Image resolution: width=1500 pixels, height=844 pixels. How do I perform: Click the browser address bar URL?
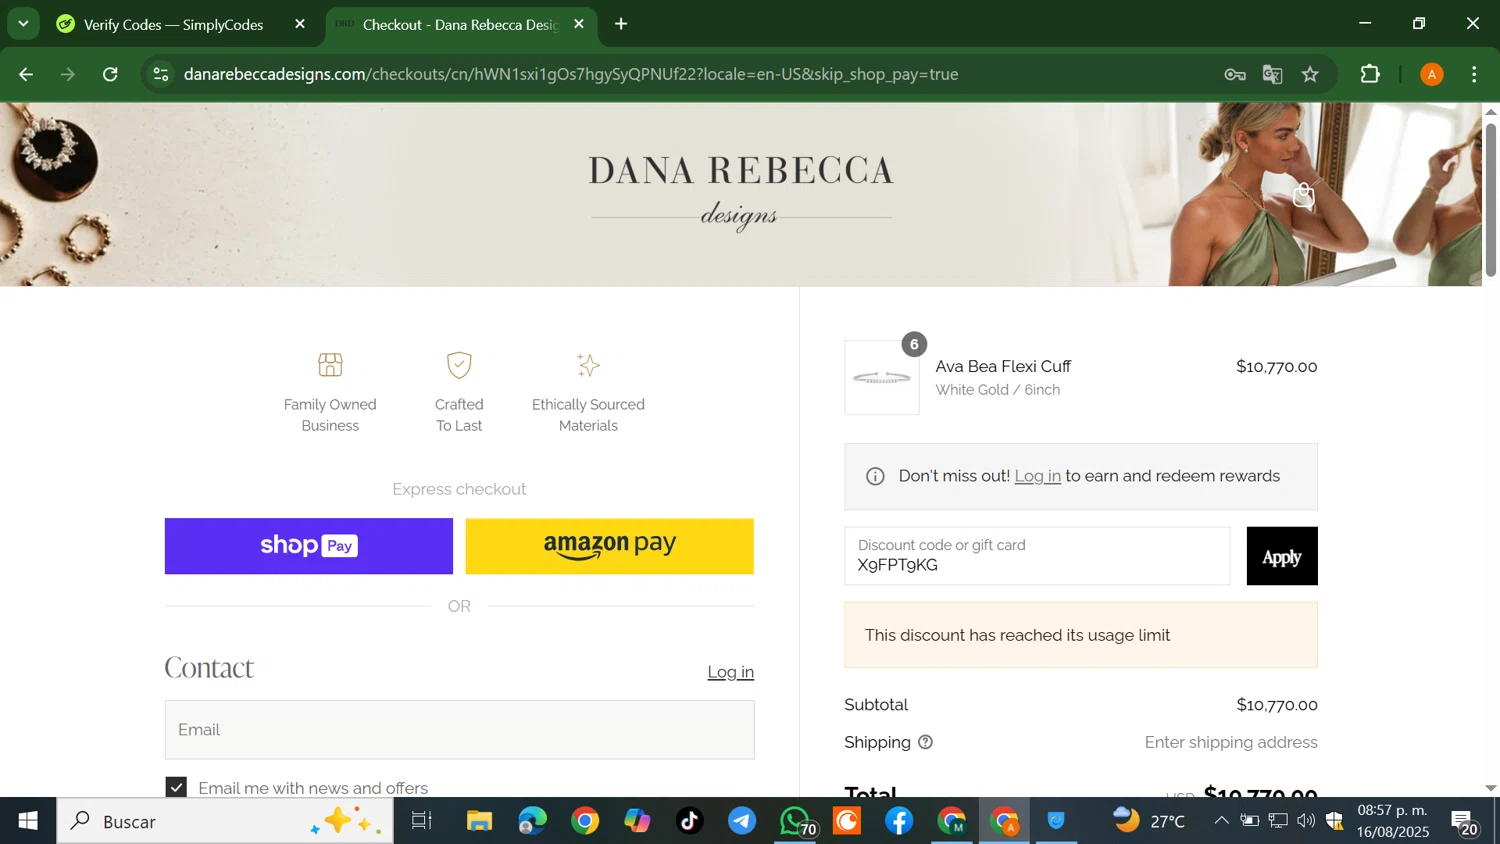571,74
